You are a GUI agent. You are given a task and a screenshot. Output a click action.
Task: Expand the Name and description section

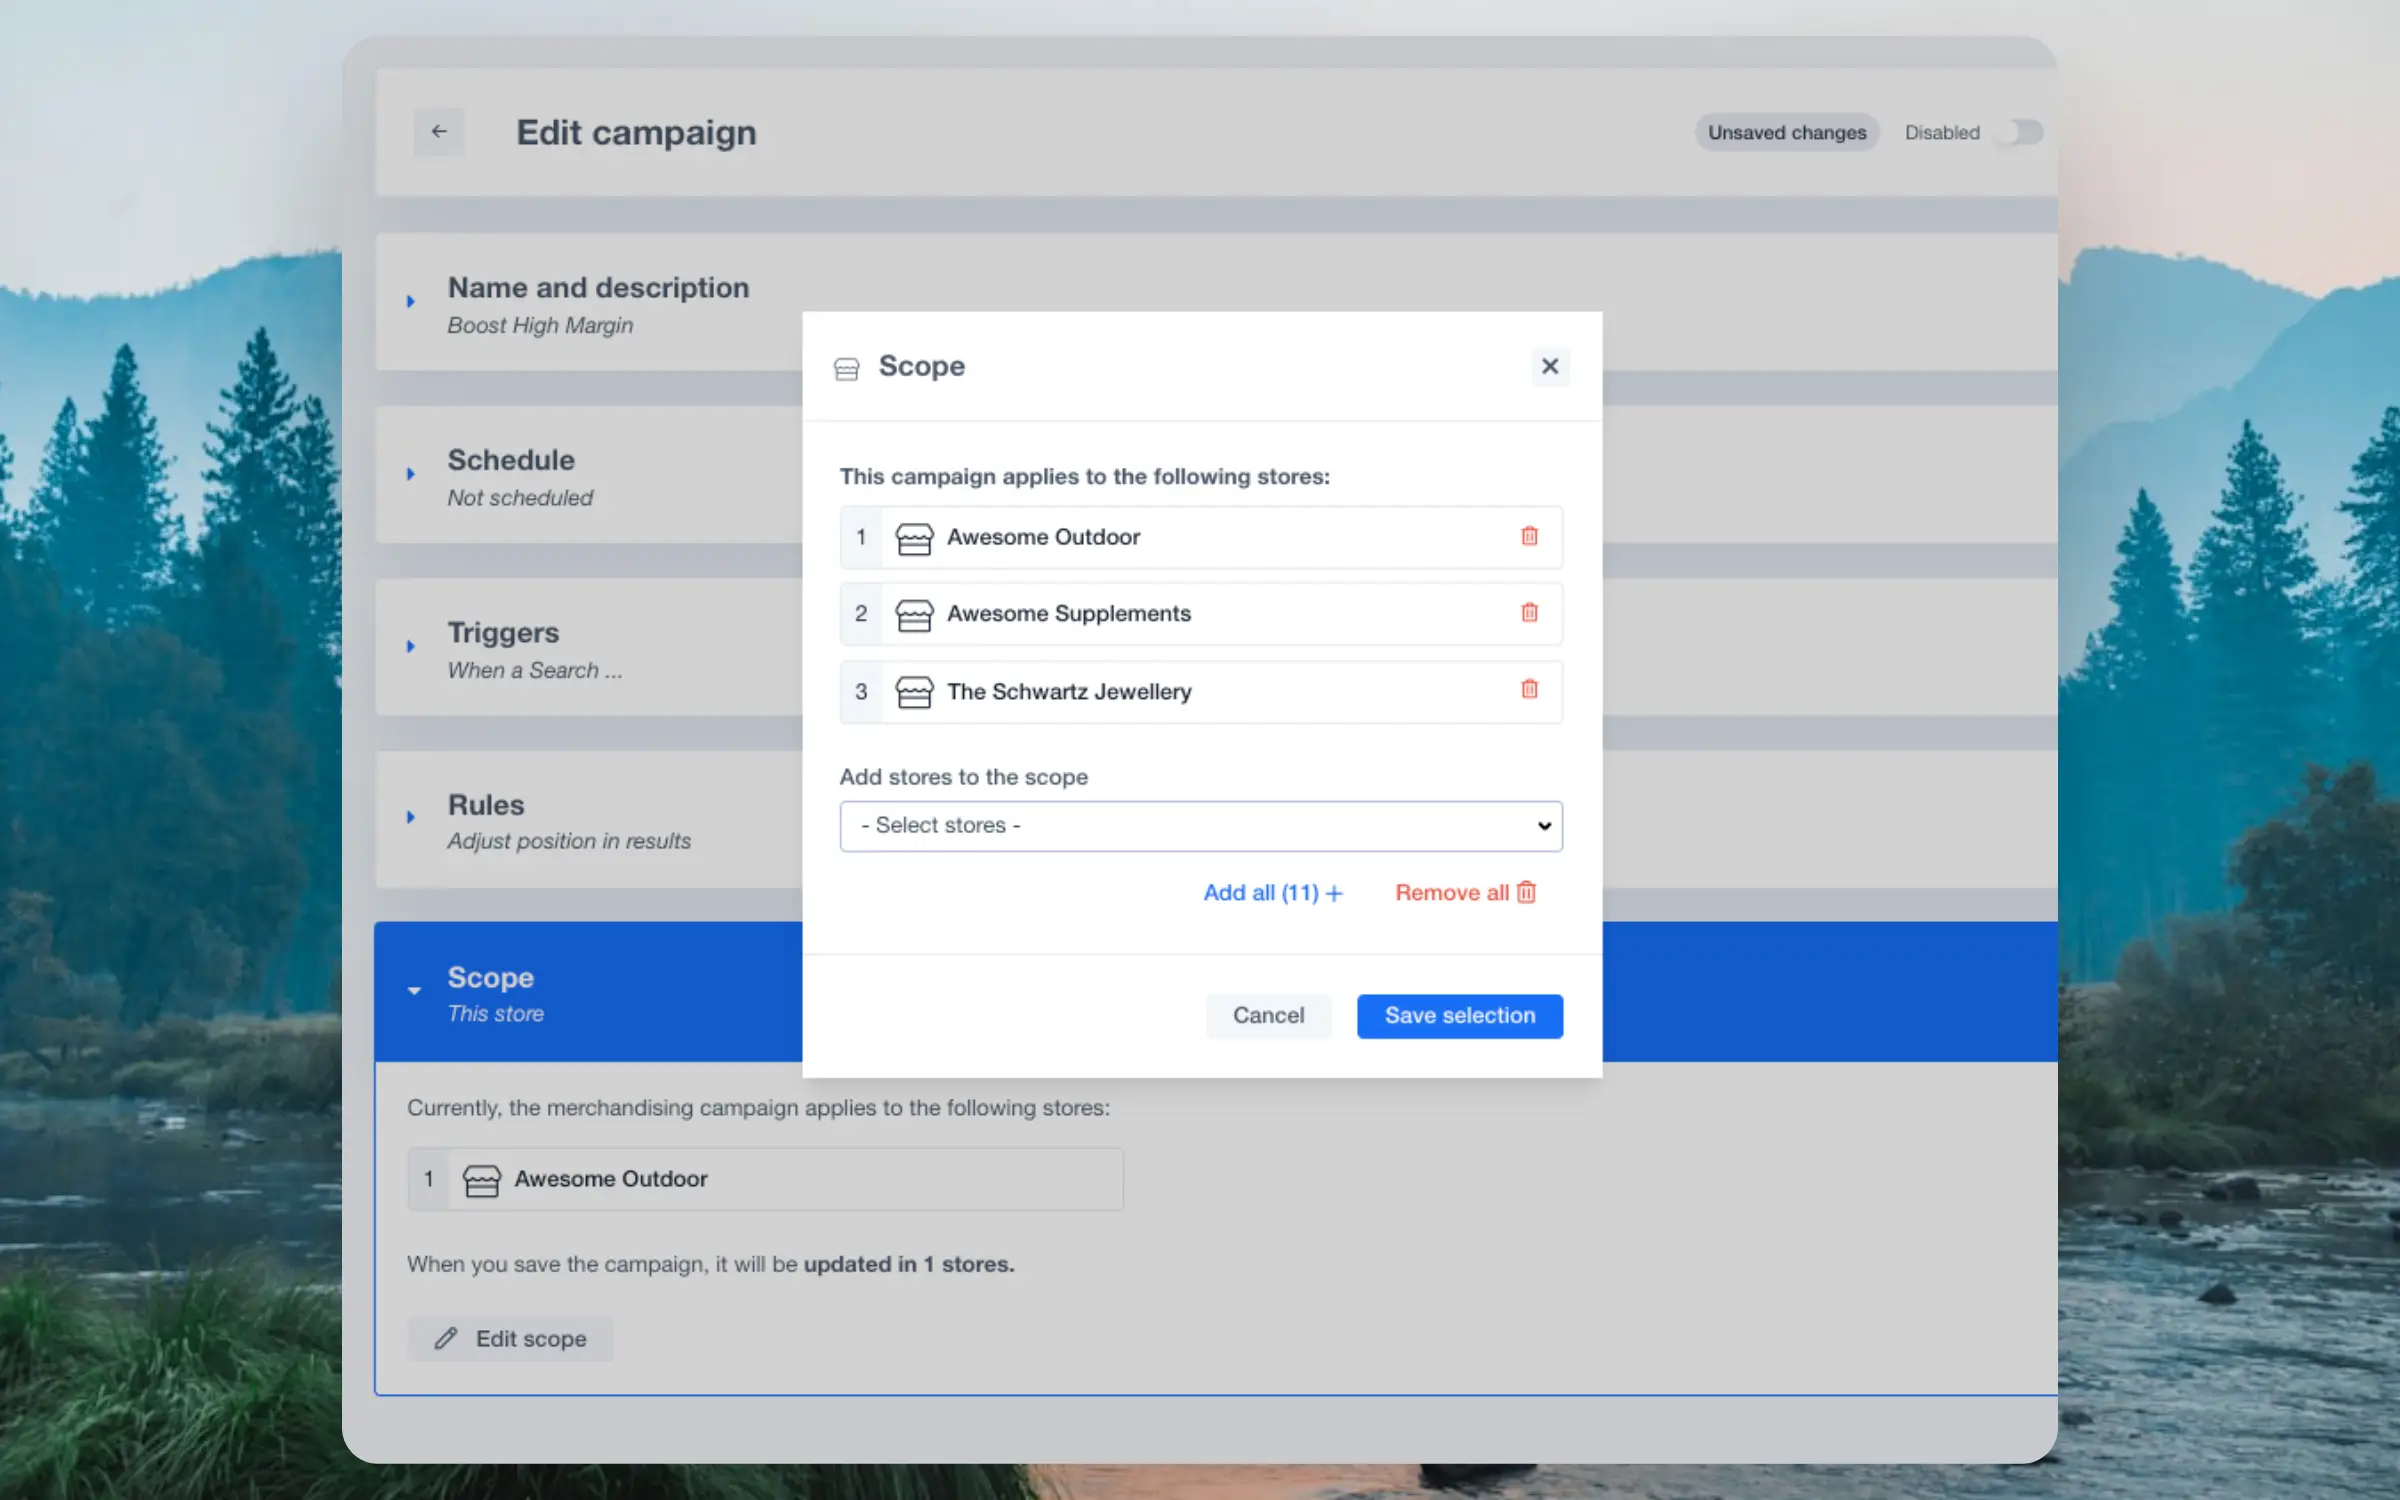pos(411,301)
